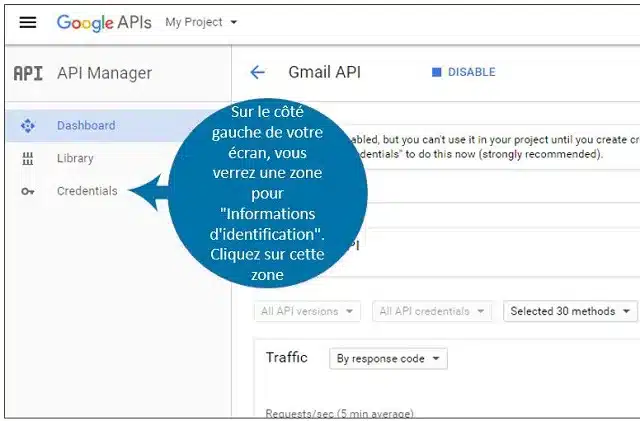Open the All API credentials dropdown

point(432,311)
